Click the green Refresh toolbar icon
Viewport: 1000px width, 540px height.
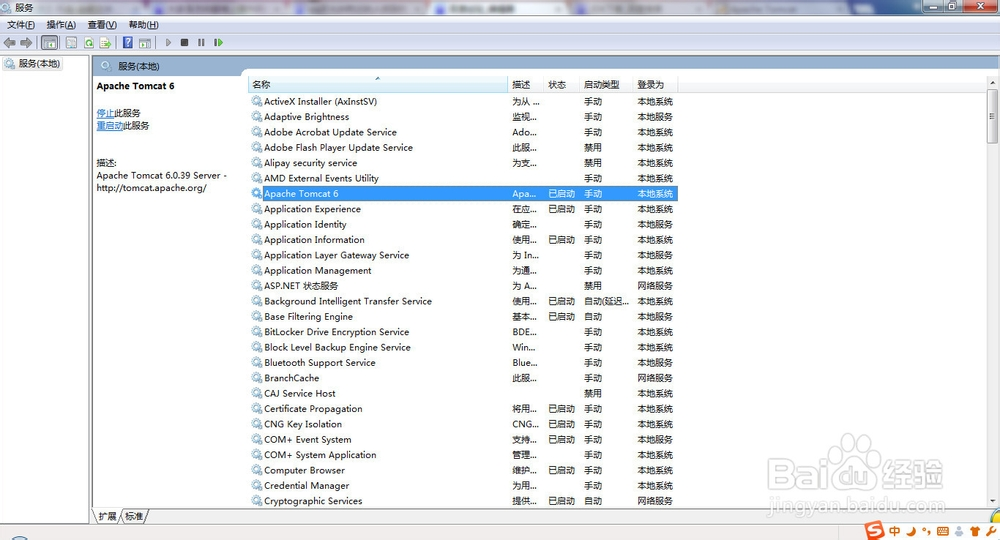click(89, 43)
